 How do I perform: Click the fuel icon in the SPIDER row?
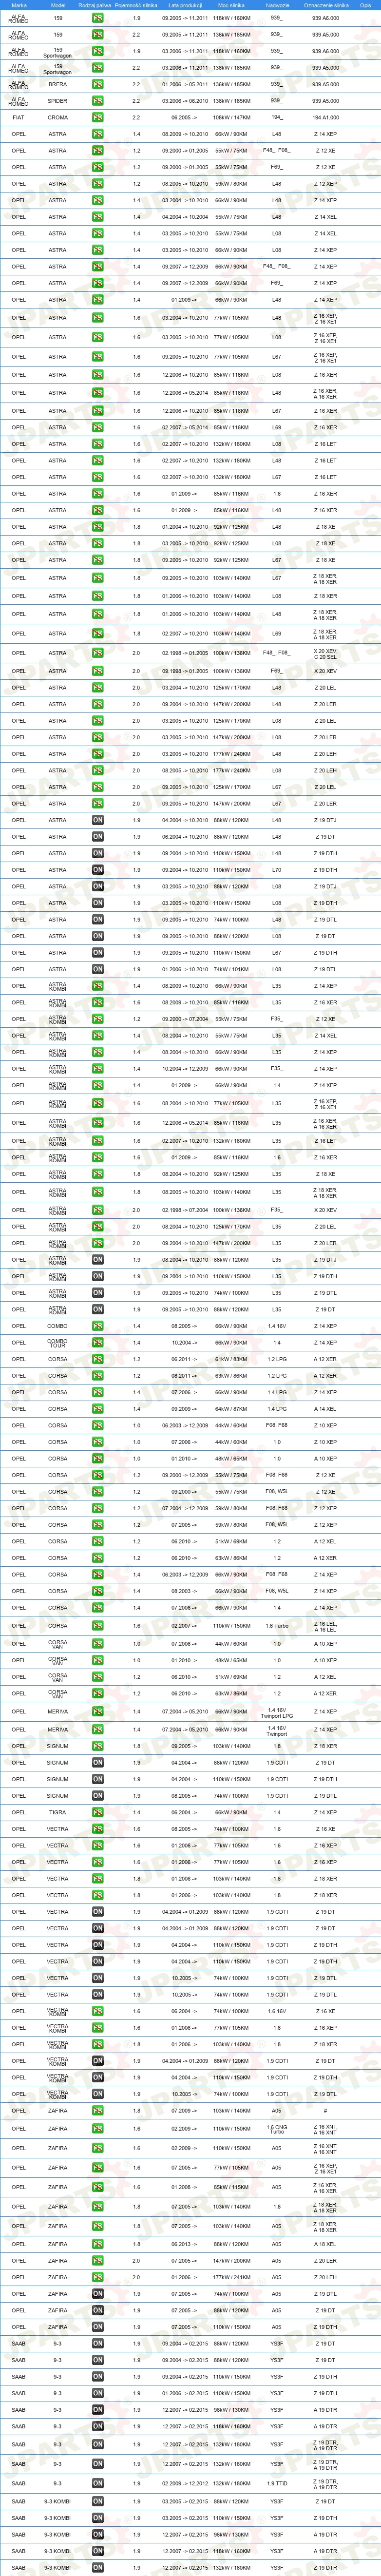point(98,101)
